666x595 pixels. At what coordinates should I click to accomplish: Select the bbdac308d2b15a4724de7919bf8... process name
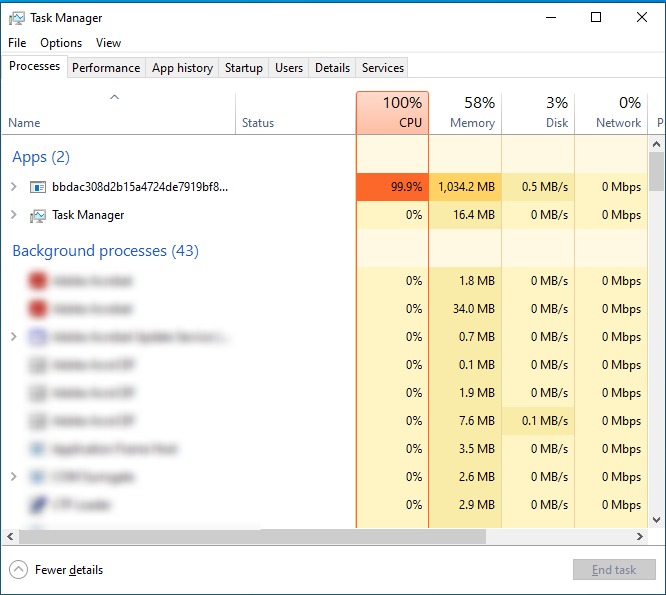click(140, 186)
